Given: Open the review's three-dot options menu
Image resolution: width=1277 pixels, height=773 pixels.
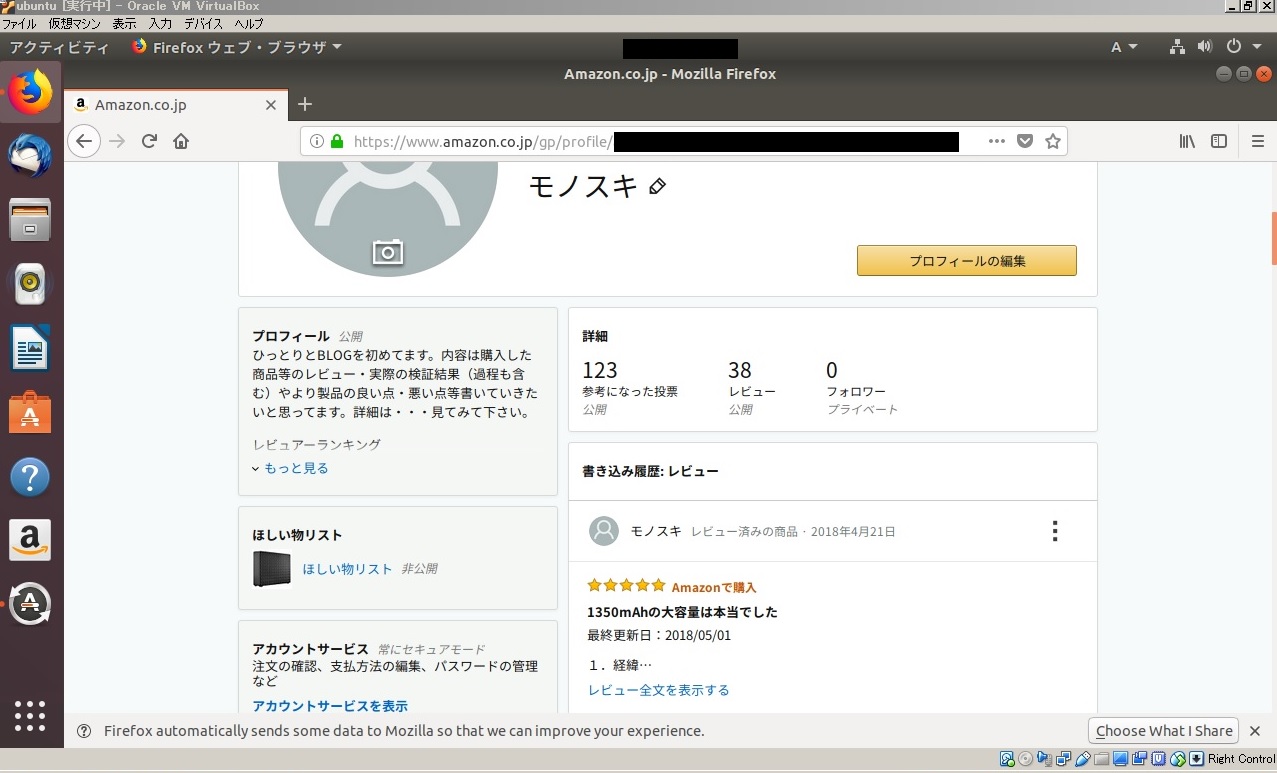Looking at the screenshot, I should pos(1054,531).
